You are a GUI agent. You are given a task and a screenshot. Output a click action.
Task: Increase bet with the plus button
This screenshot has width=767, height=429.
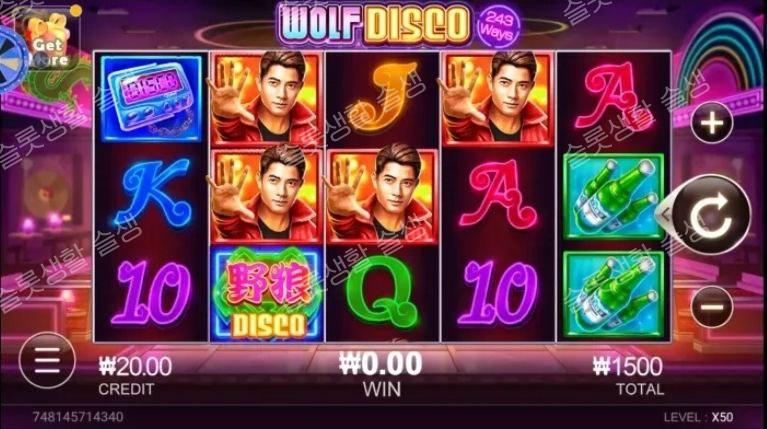[x=712, y=122]
